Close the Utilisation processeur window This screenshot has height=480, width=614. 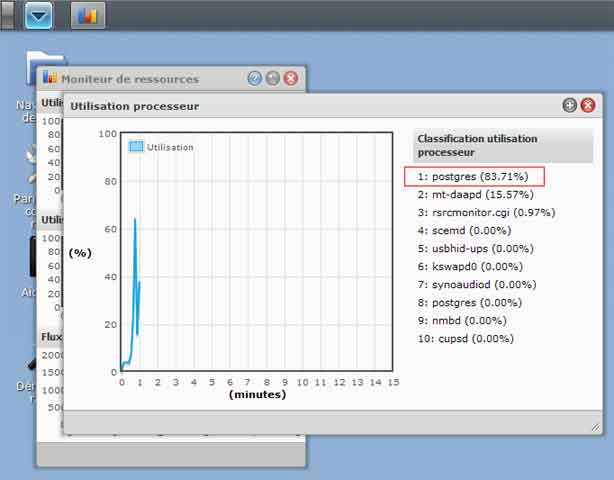[588, 105]
